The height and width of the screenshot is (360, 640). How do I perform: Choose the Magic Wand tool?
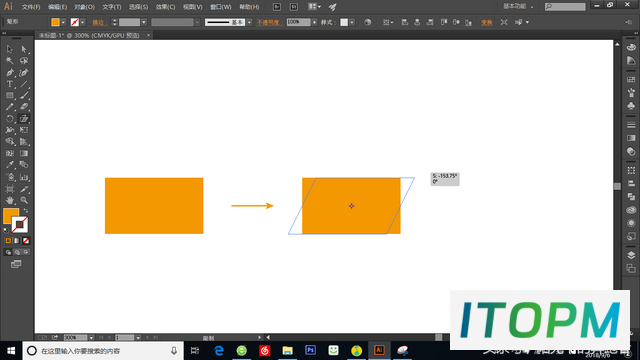tap(10, 61)
